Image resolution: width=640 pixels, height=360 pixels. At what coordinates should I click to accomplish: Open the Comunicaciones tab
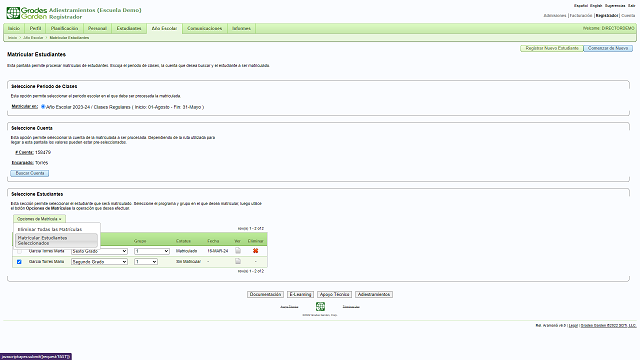coord(204,28)
